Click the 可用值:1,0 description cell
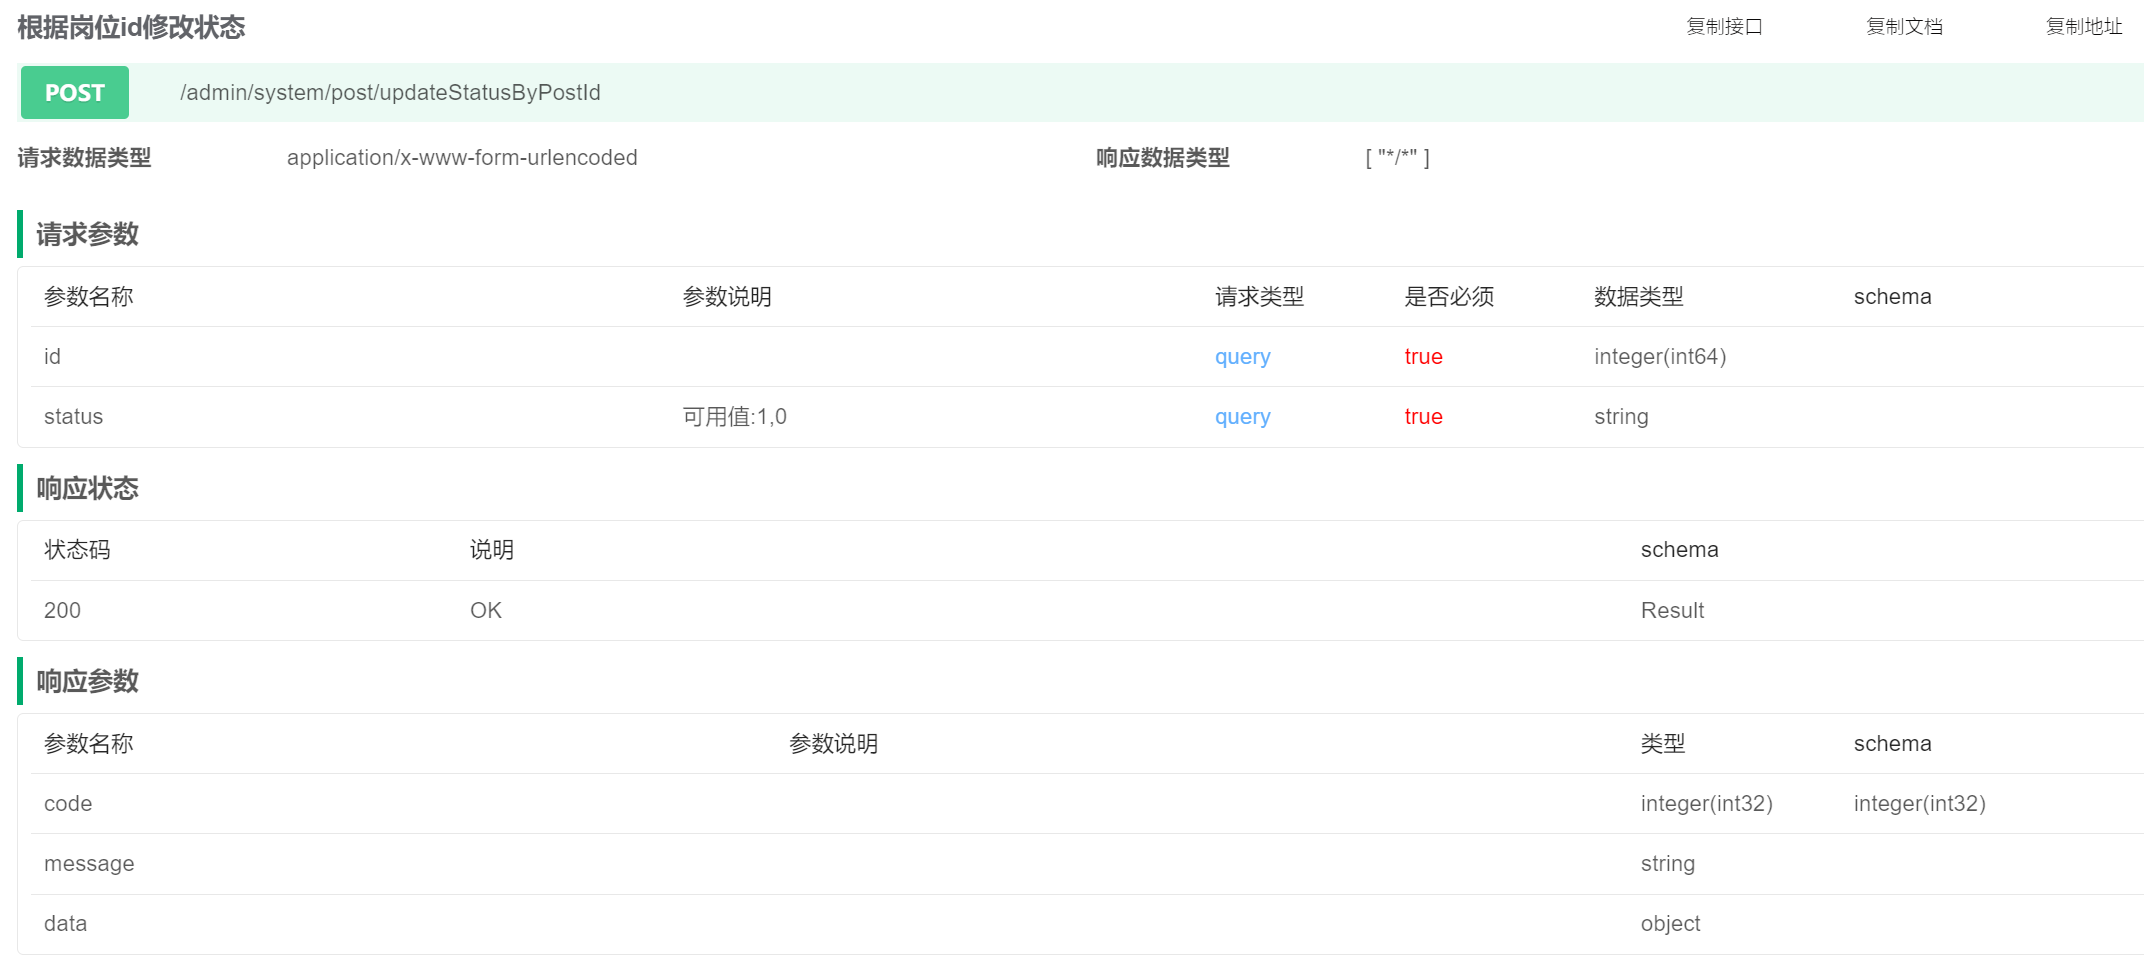 735,417
